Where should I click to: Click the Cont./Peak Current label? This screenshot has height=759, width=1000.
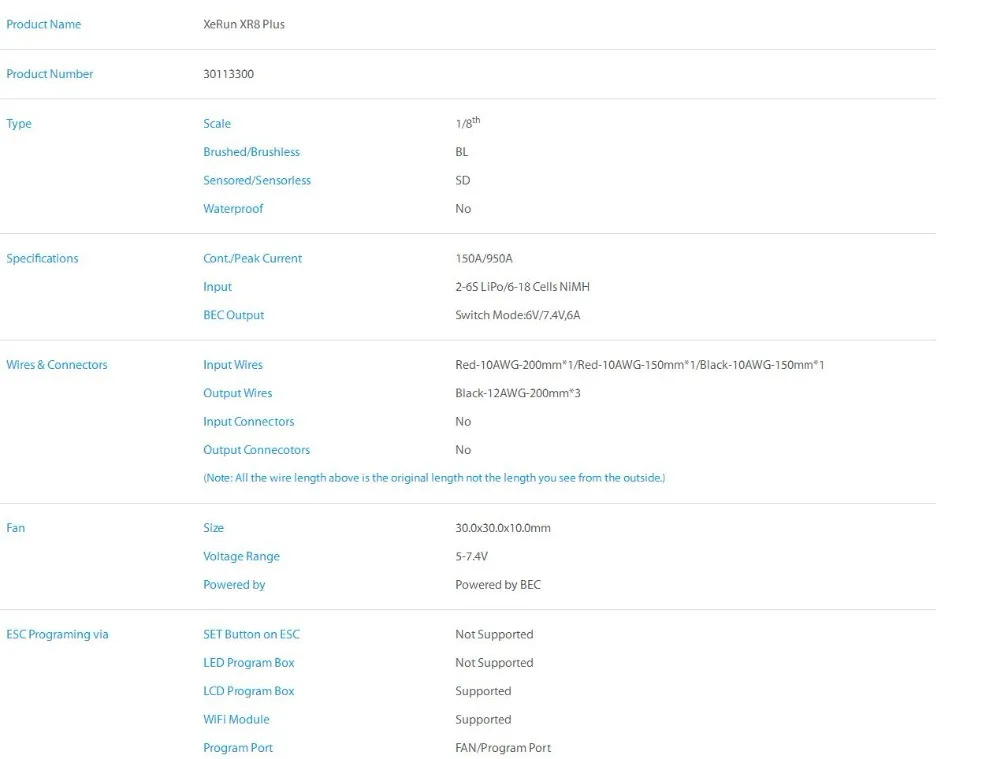coord(252,259)
